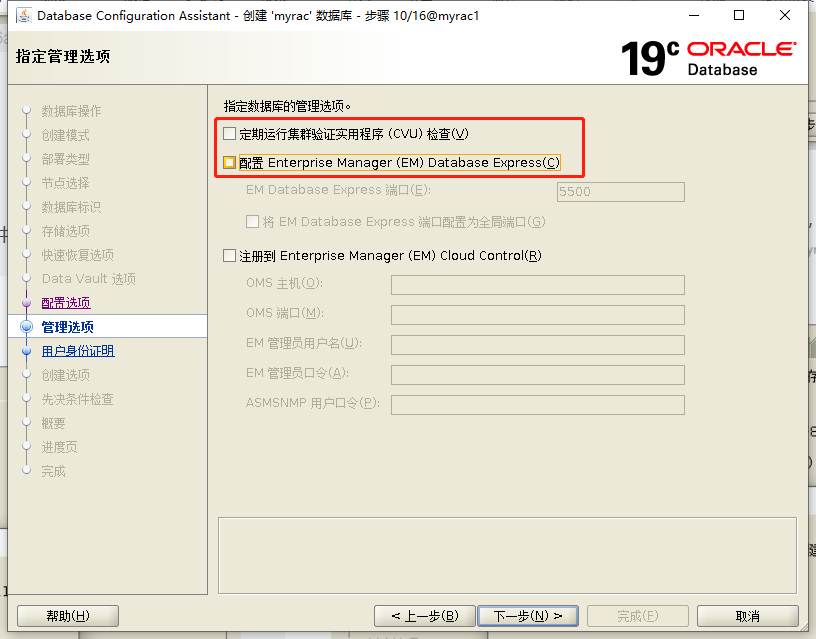Click the EM 管理员用户名 input field

(538, 345)
